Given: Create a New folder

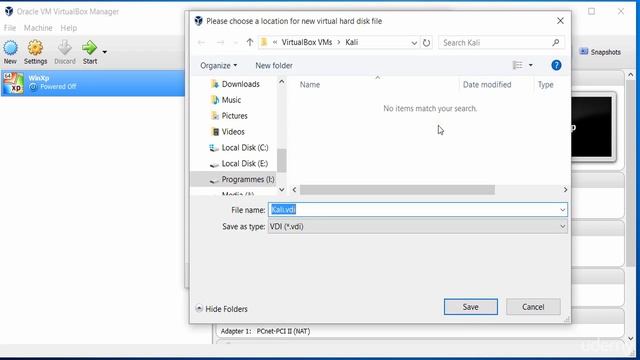Looking at the screenshot, I should 274,65.
